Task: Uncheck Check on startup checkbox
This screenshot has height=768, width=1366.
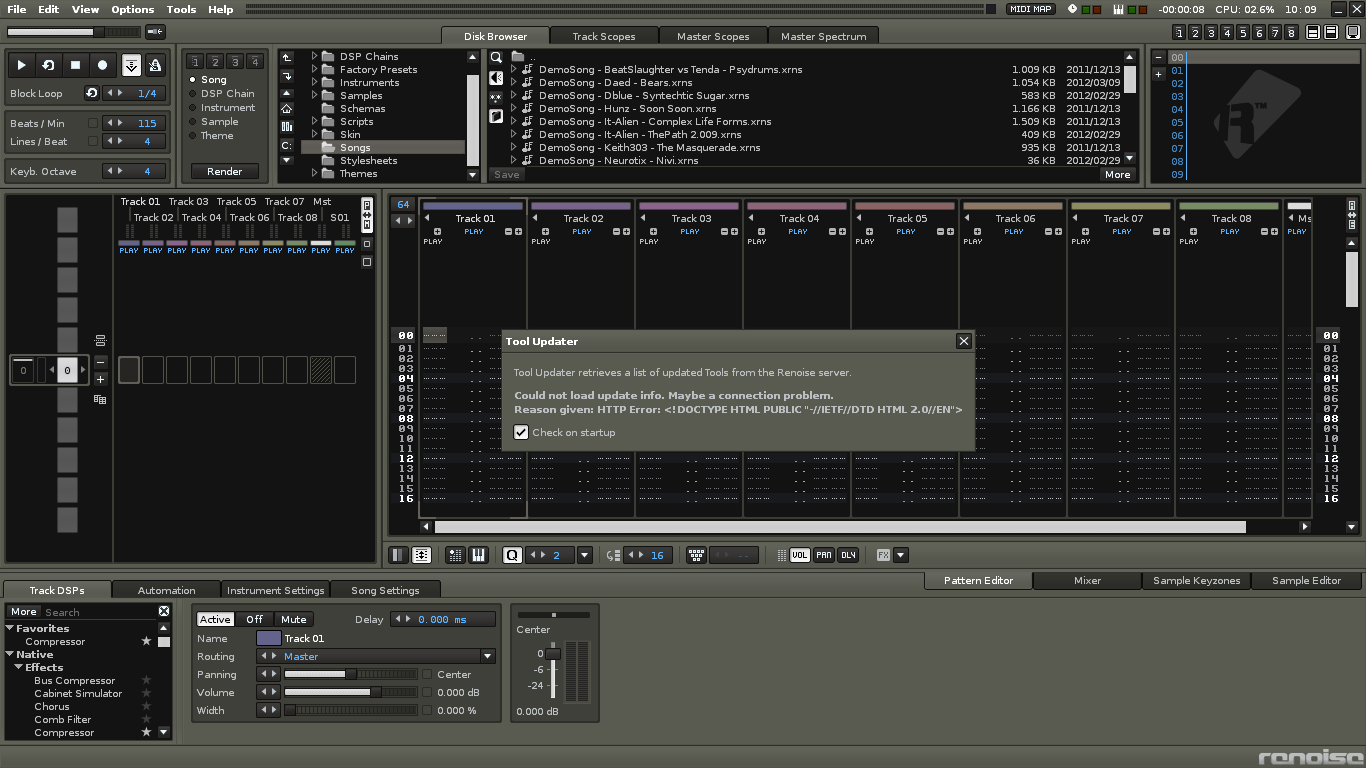Action: point(521,432)
